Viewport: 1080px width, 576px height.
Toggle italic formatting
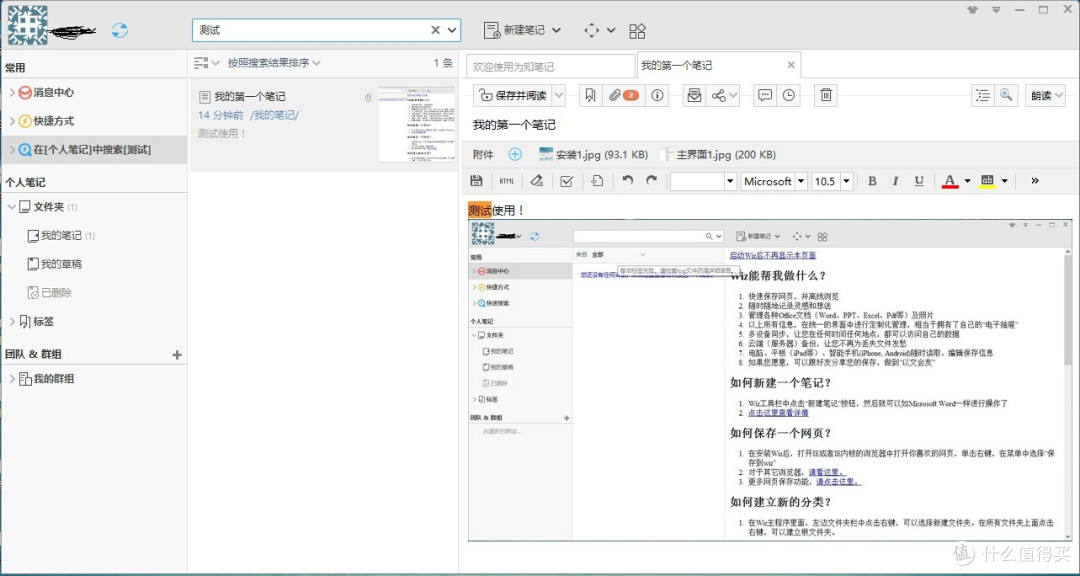(895, 181)
